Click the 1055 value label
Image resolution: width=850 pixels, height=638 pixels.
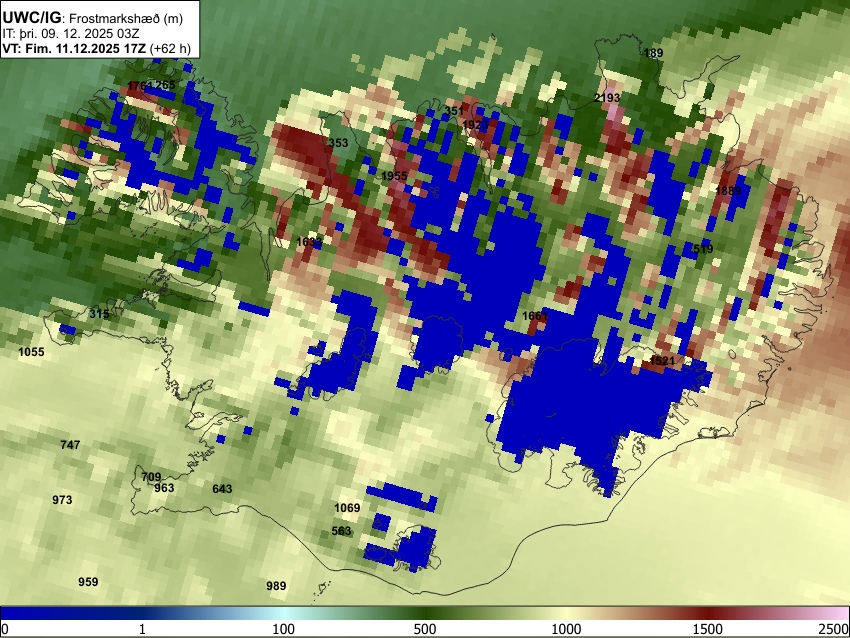click(x=31, y=352)
